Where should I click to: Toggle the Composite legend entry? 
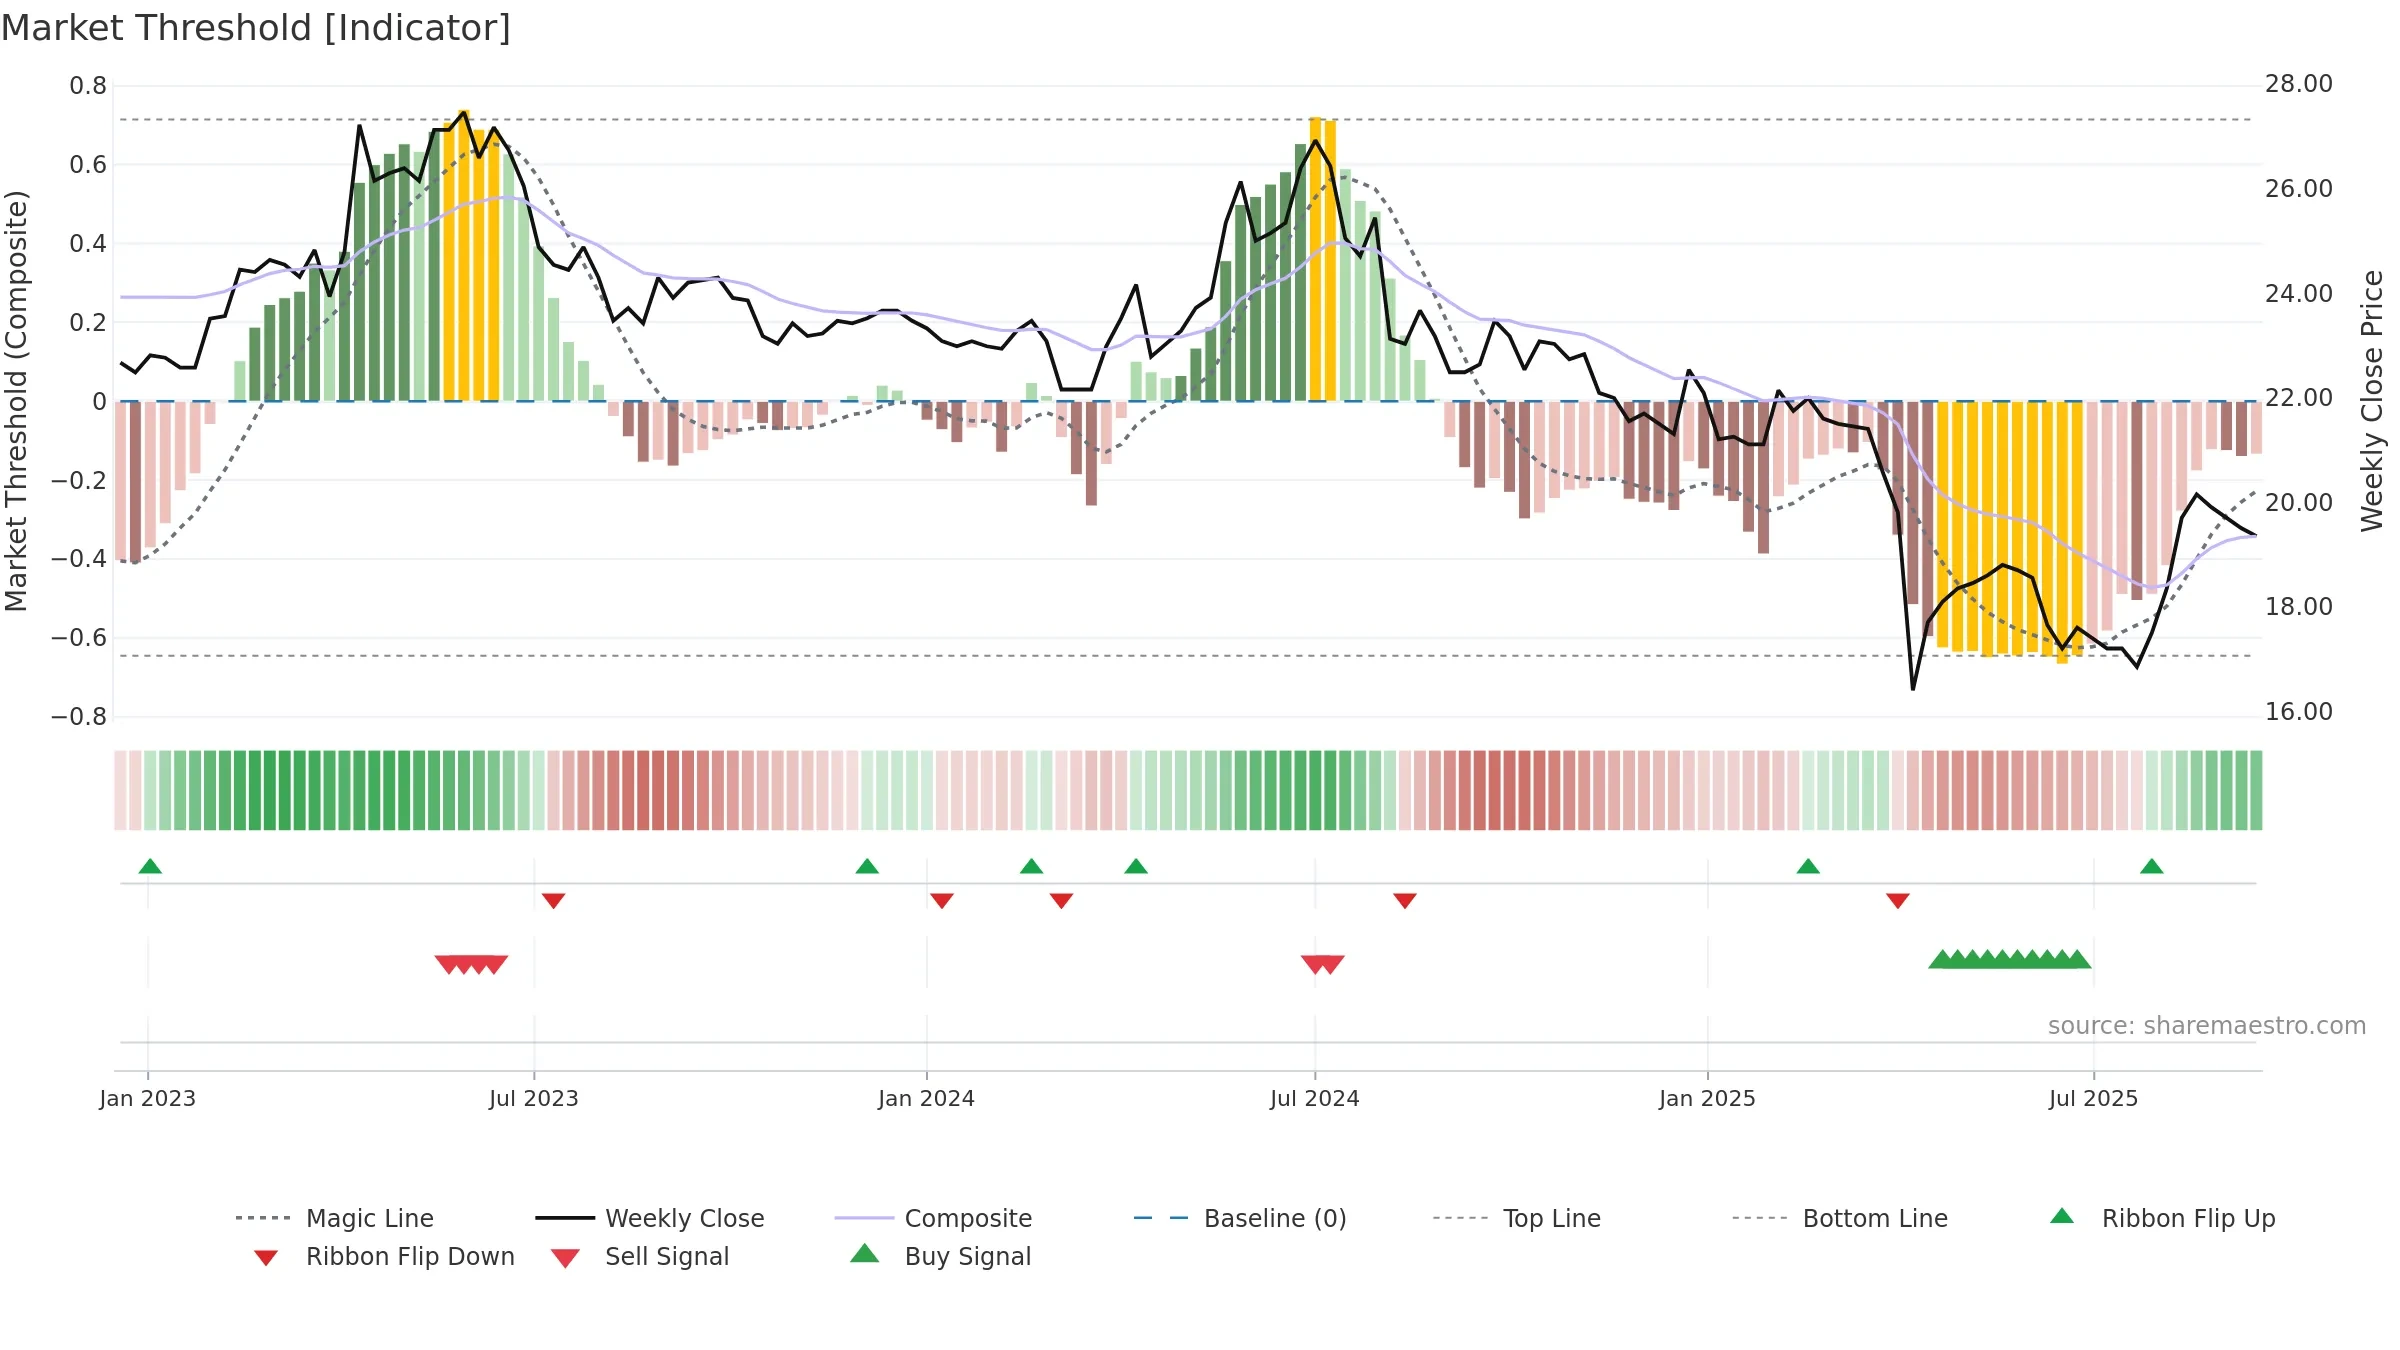(933, 1218)
